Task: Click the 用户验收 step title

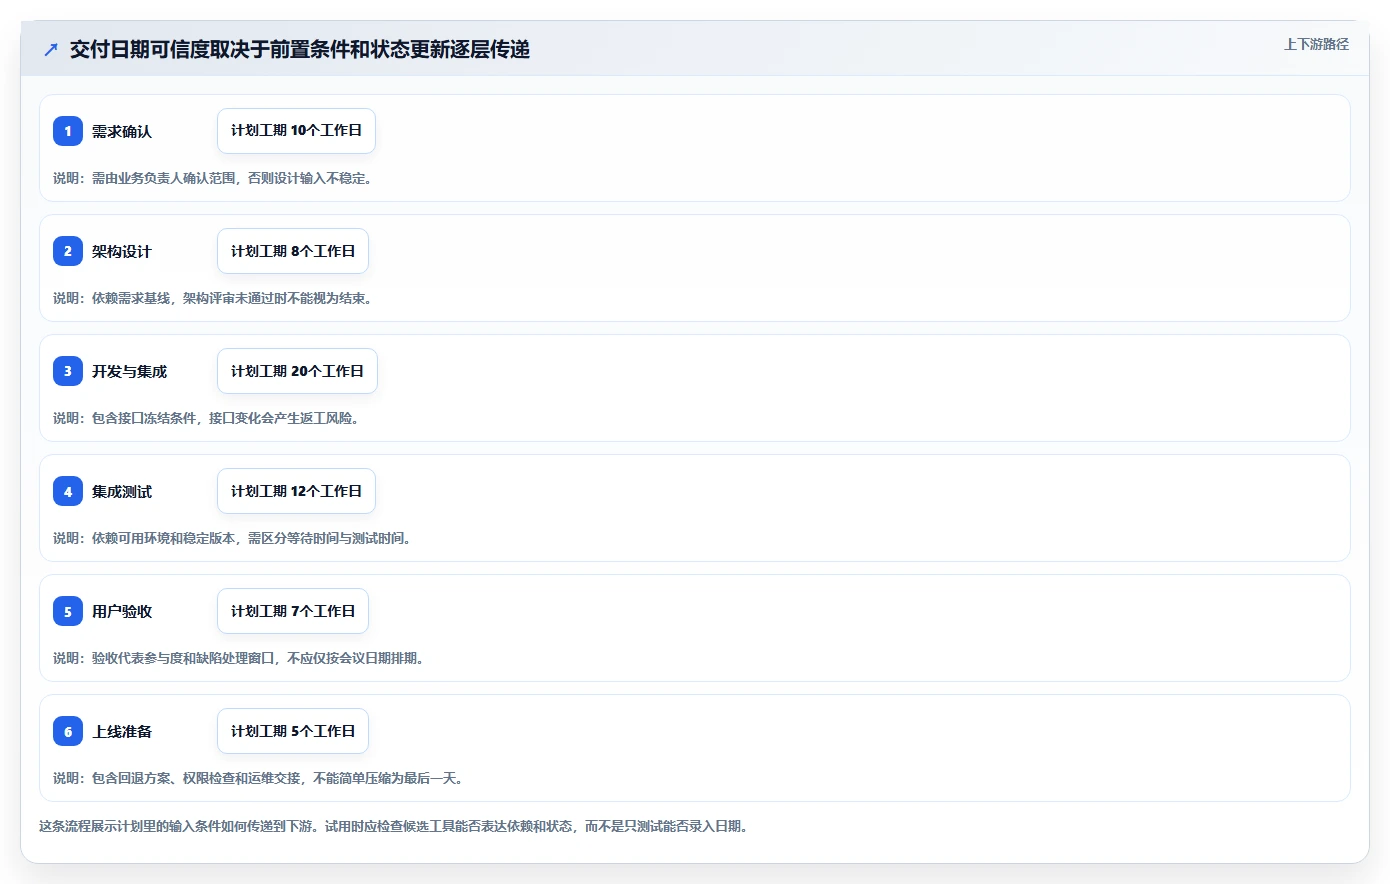Action: point(122,611)
